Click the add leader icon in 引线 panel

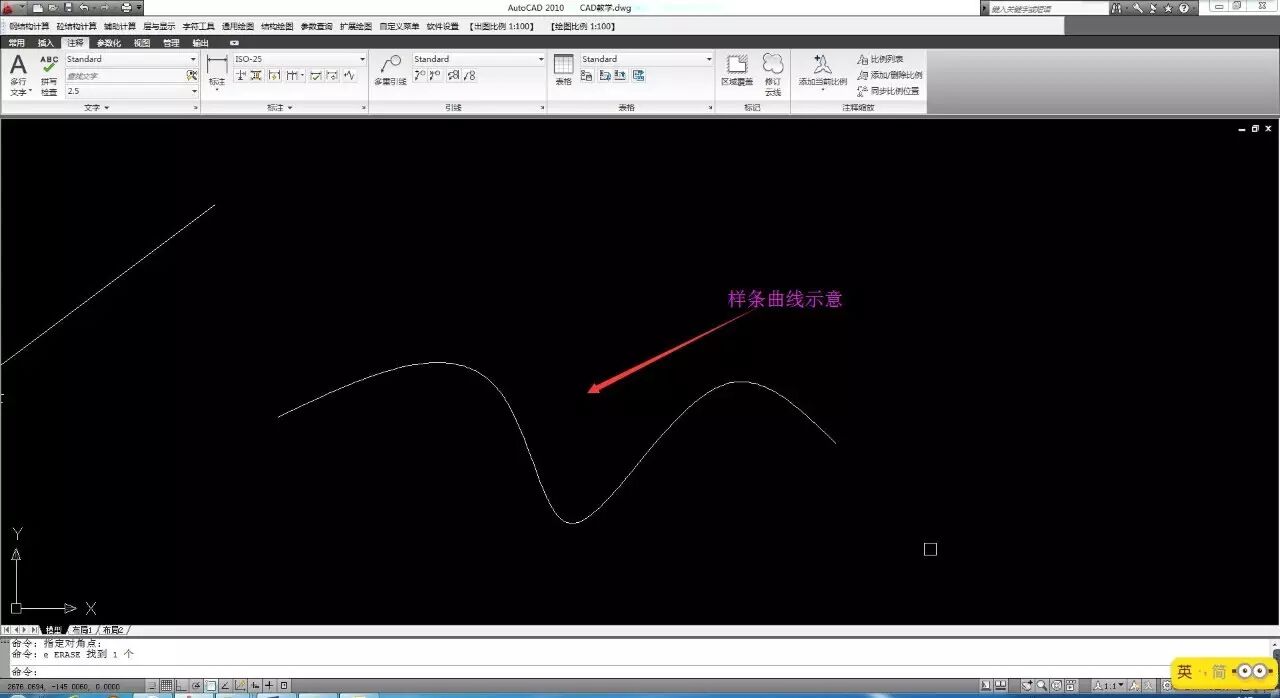pos(420,75)
